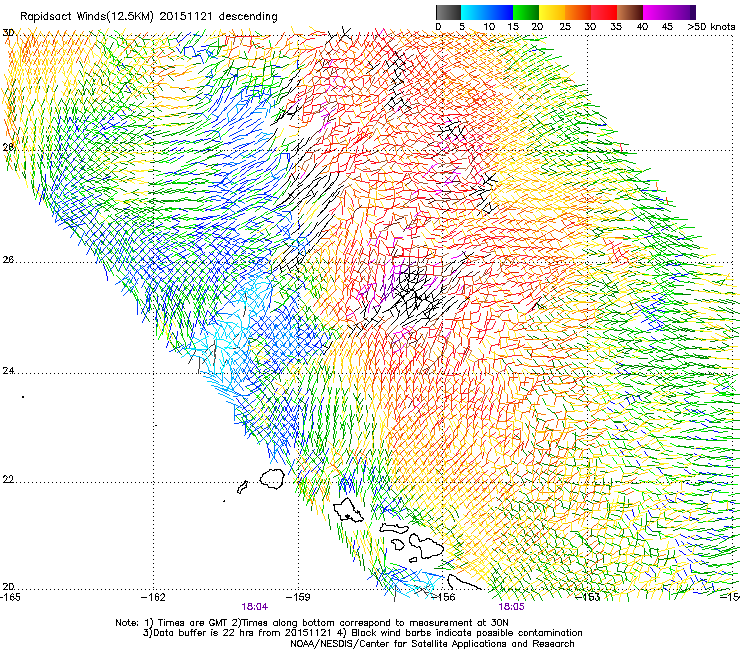Click the '26' latitude label
740x650 pixels.
point(8,260)
